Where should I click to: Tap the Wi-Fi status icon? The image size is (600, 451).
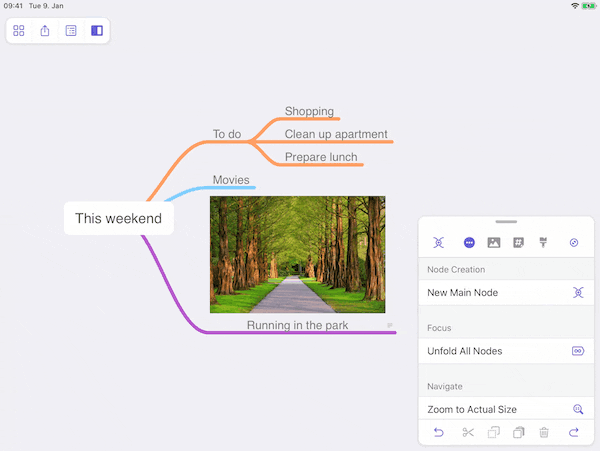tap(574, 6)
